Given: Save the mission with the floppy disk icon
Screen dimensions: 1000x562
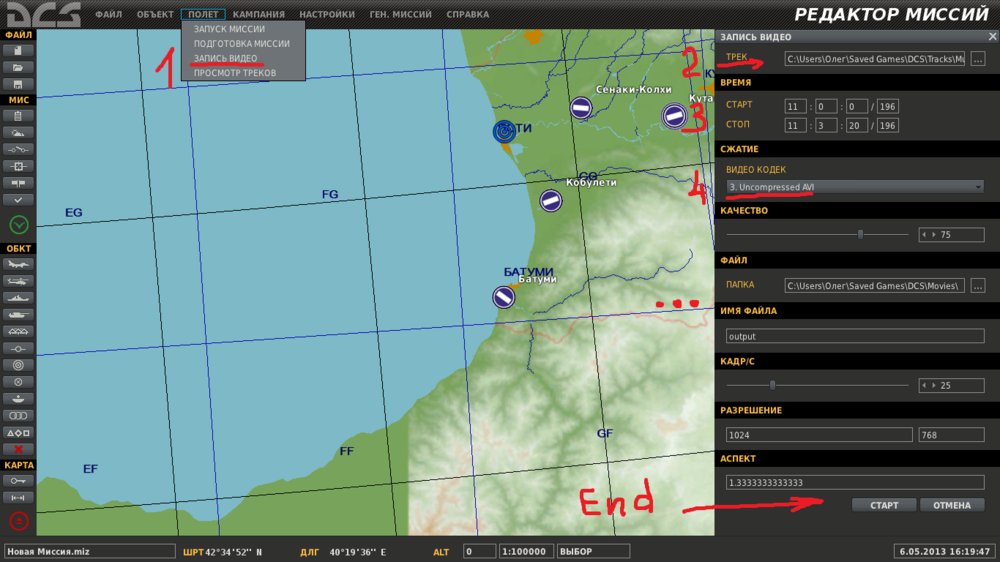Looking at the screenshot, I should coord(18,84).
